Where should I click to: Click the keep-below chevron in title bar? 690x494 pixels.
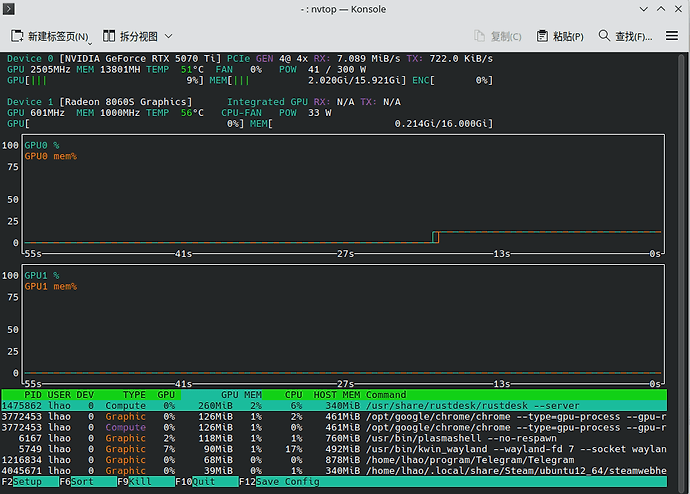coord(644,9)
